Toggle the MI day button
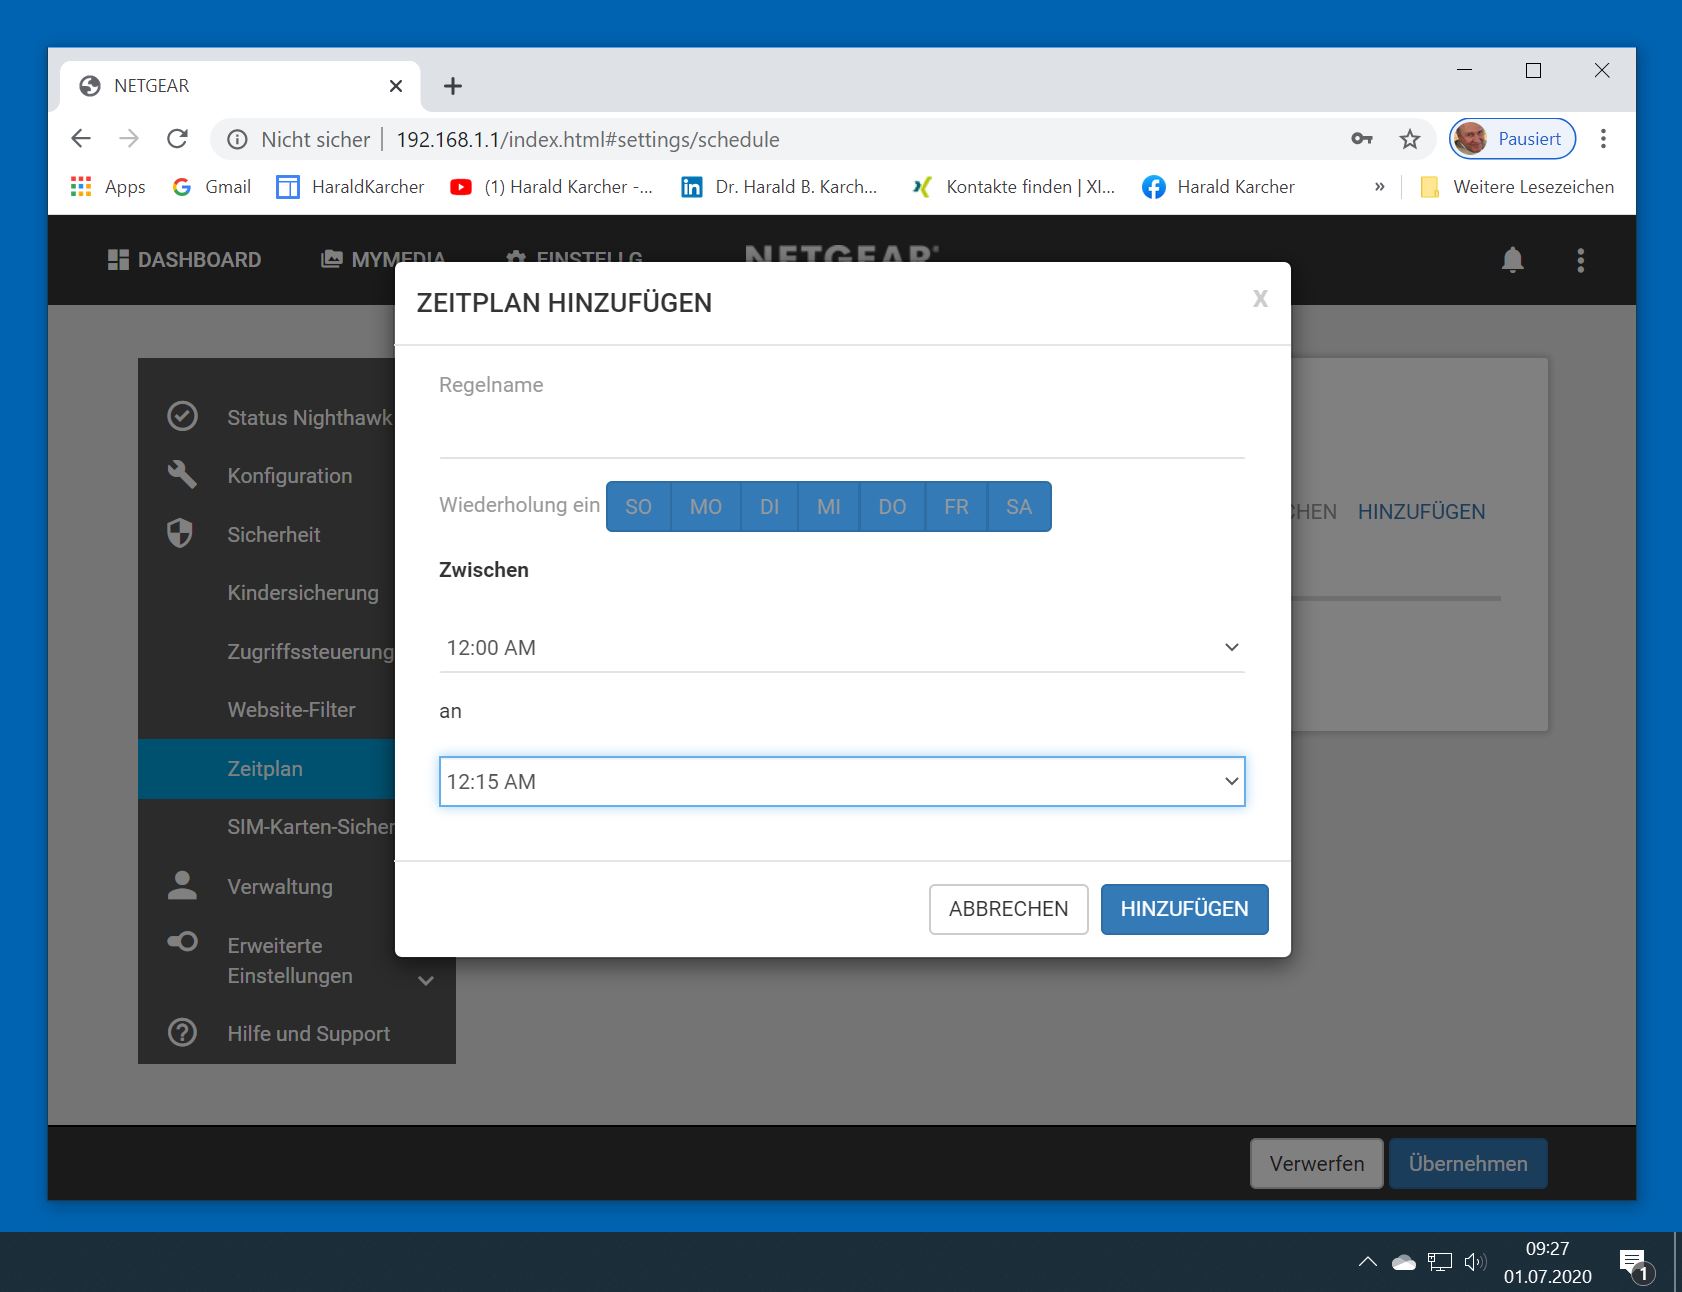 point(828,507)
